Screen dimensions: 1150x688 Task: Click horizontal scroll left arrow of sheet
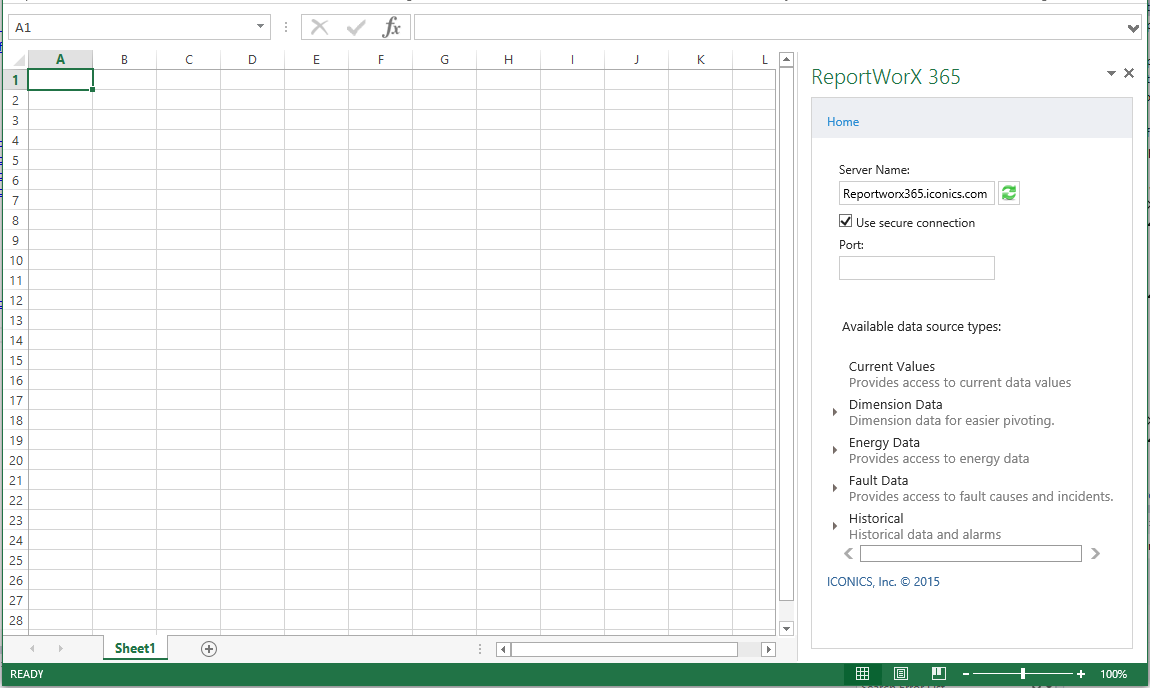(503, 649)
